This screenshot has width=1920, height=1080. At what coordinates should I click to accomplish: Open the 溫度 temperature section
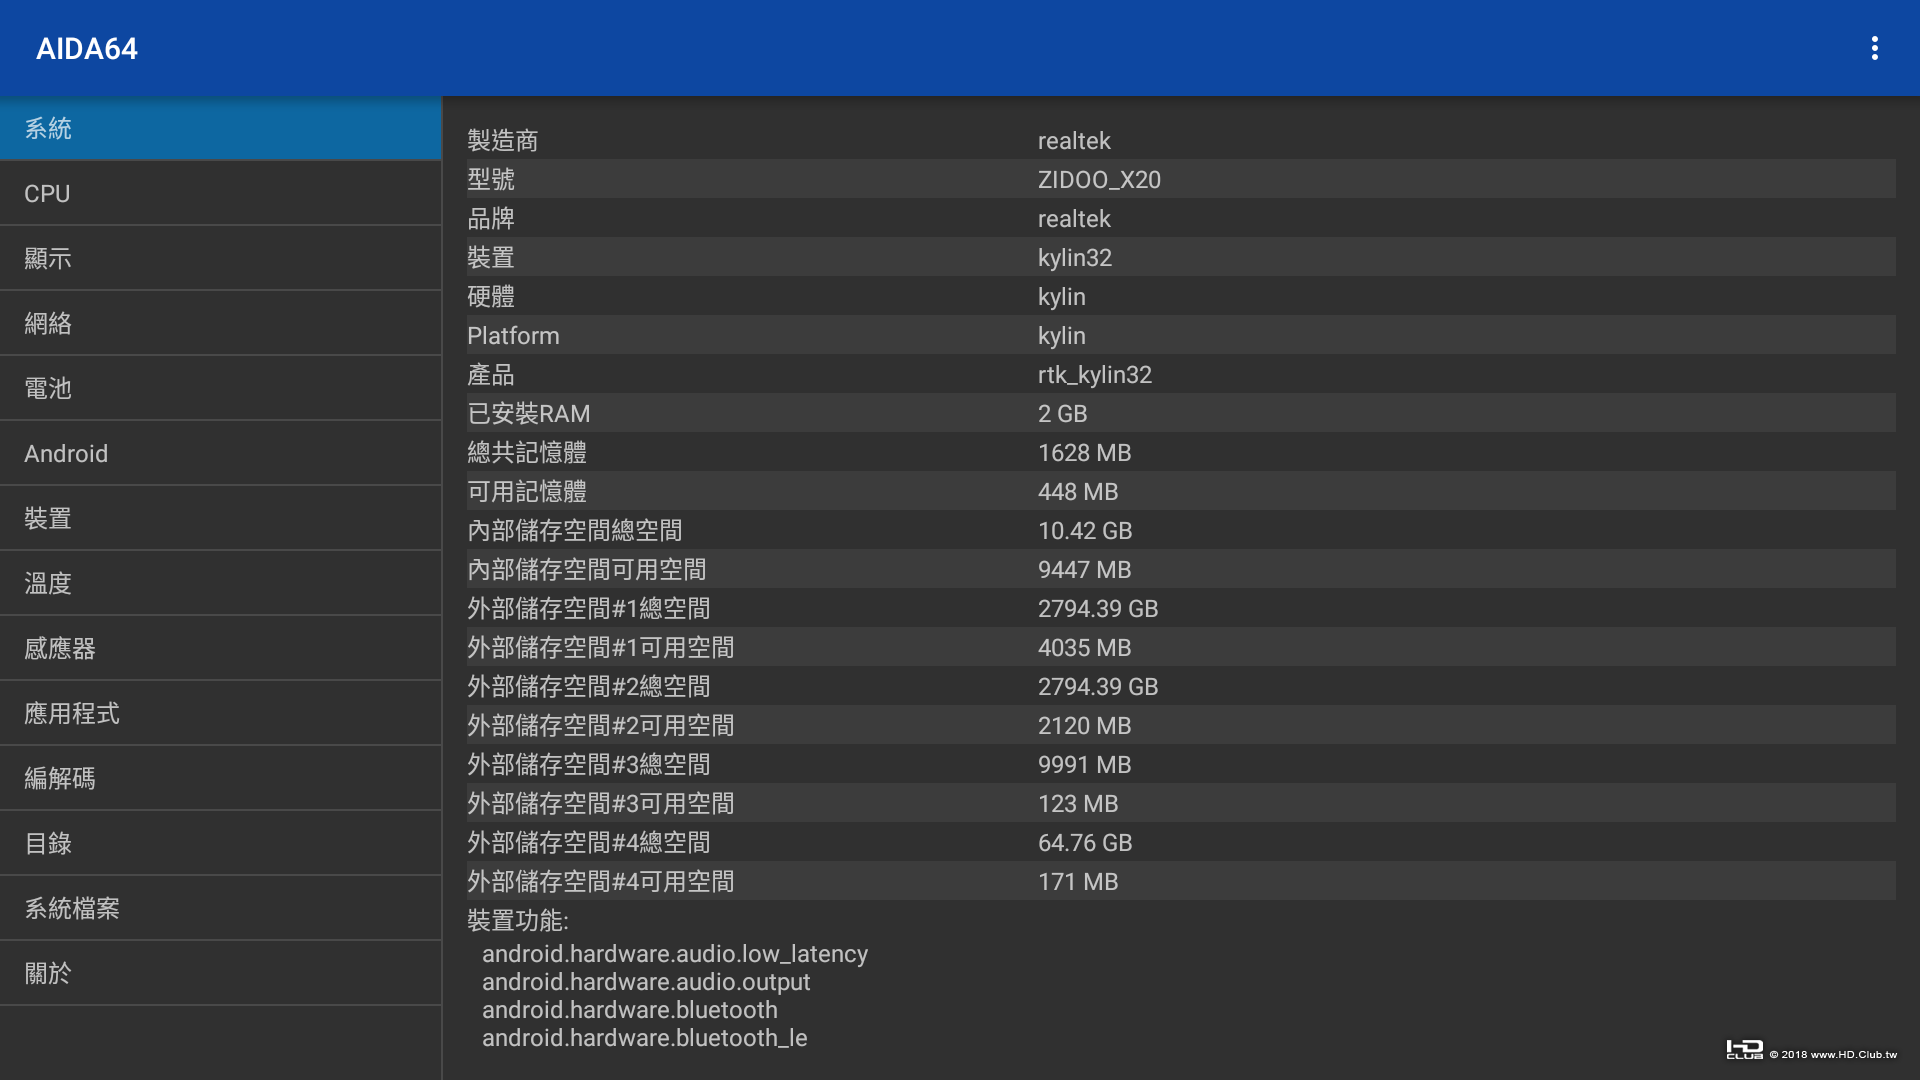tap(220, 584)
